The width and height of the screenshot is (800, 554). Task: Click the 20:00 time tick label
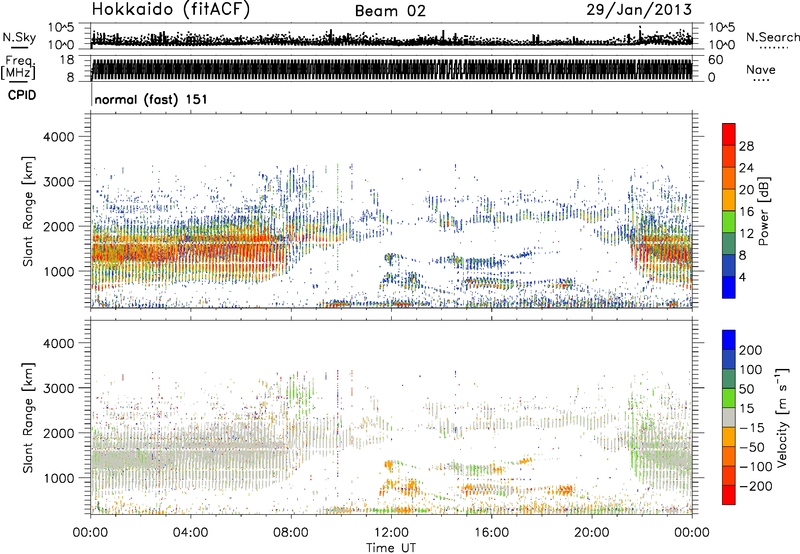coord(591,533)
